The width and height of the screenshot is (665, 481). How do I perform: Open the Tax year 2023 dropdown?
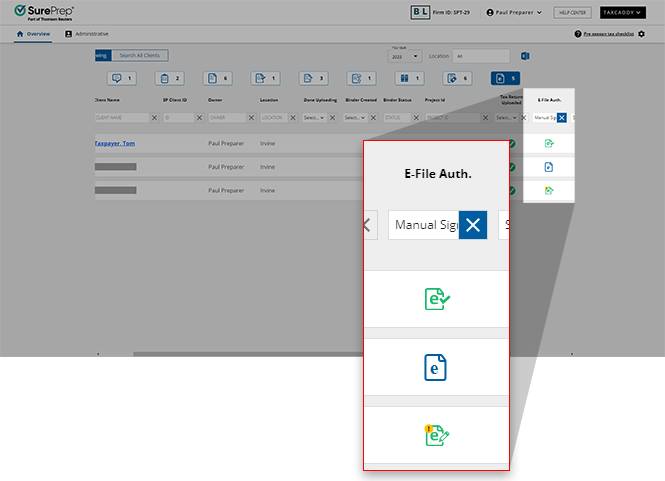404,56
